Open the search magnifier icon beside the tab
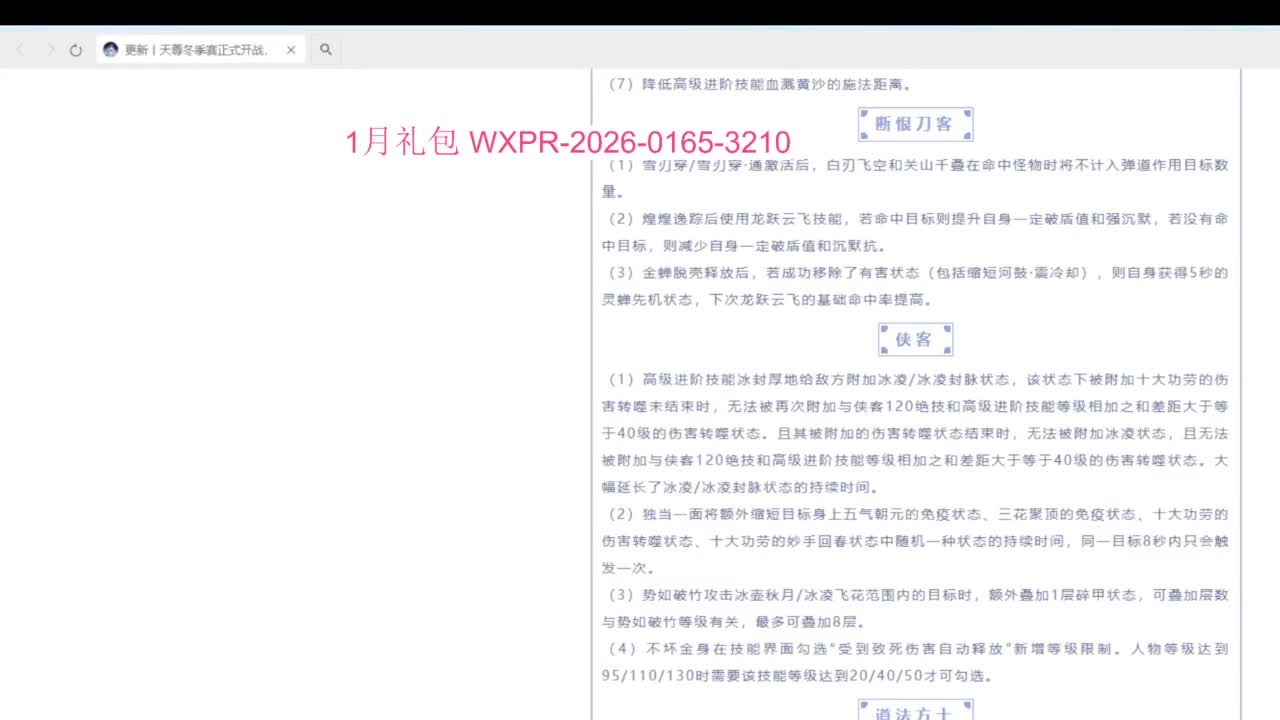This screenshot has height=720, width=1280. point(326,49)
